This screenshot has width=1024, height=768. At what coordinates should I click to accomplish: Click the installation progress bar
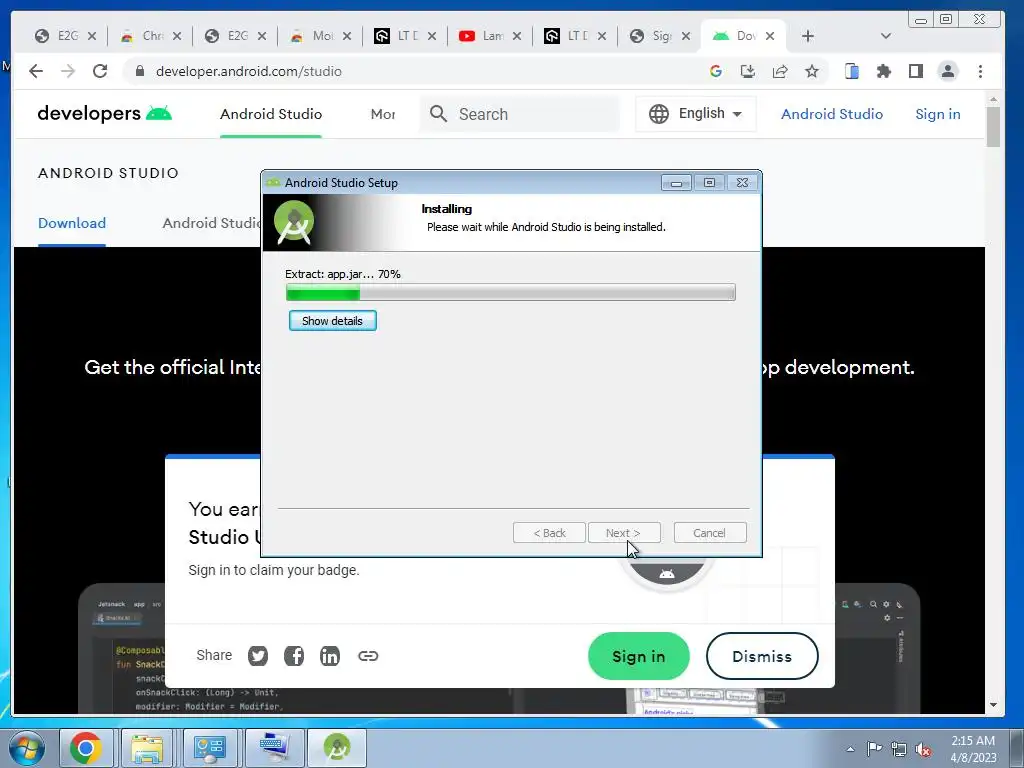click(511, 292)
